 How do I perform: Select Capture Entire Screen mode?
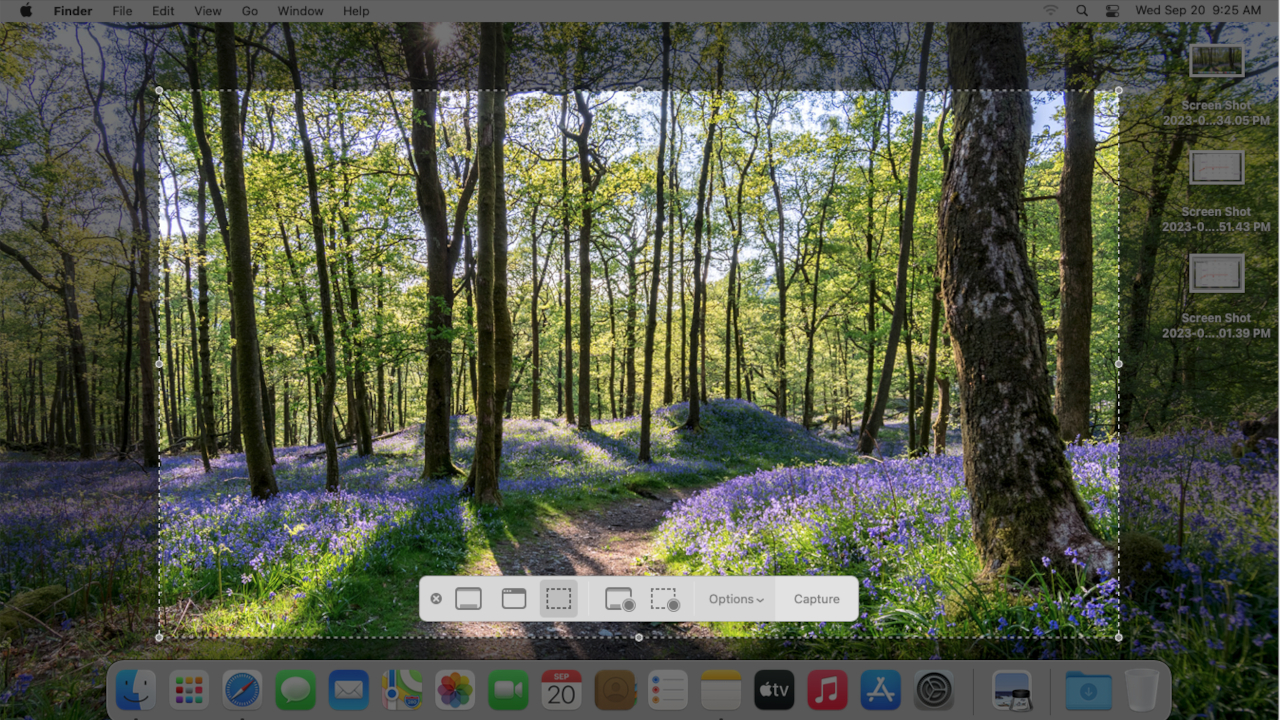(468, 599)
